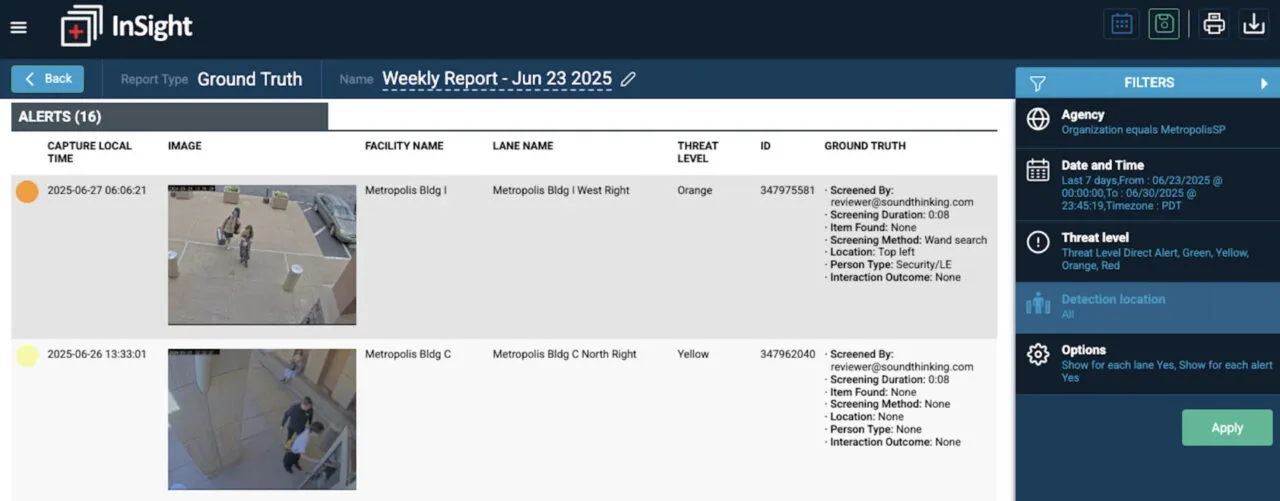Click the yellow threat level indicator
Screen dimensions: 1280x501
[x=27, y=355]
